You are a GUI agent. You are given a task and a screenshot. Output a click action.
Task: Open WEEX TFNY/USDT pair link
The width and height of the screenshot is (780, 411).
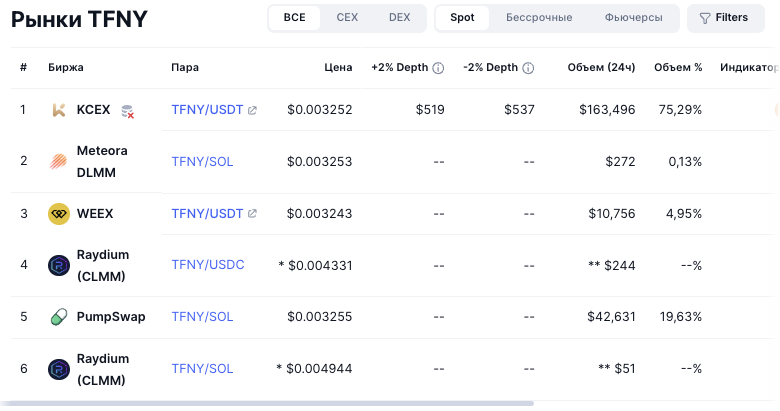coord(207,213)
